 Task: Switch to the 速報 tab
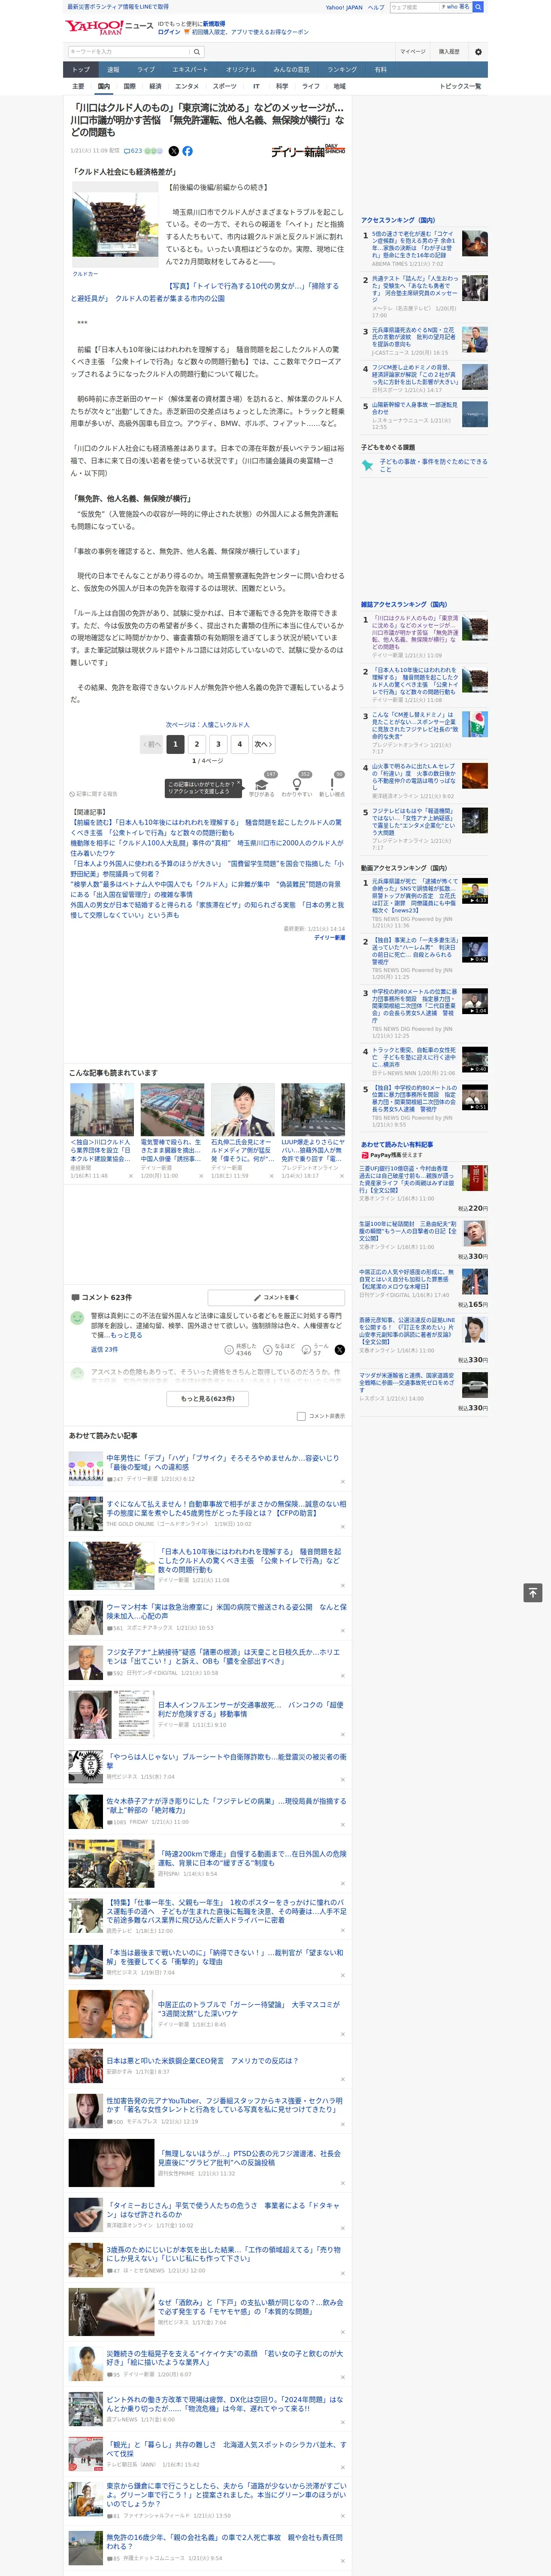click(113, 70)
